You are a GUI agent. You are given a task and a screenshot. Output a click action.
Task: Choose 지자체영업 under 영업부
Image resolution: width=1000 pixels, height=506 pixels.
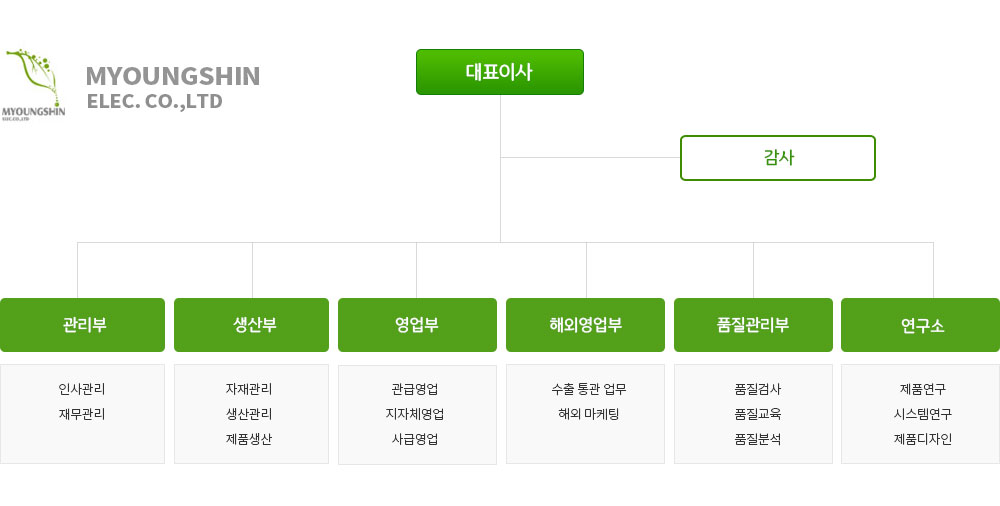click(415, 414)
